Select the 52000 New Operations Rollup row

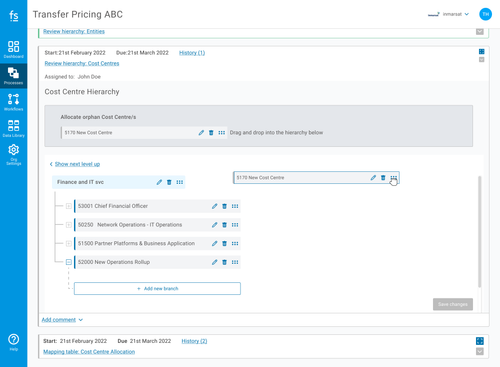pos(157,262)
